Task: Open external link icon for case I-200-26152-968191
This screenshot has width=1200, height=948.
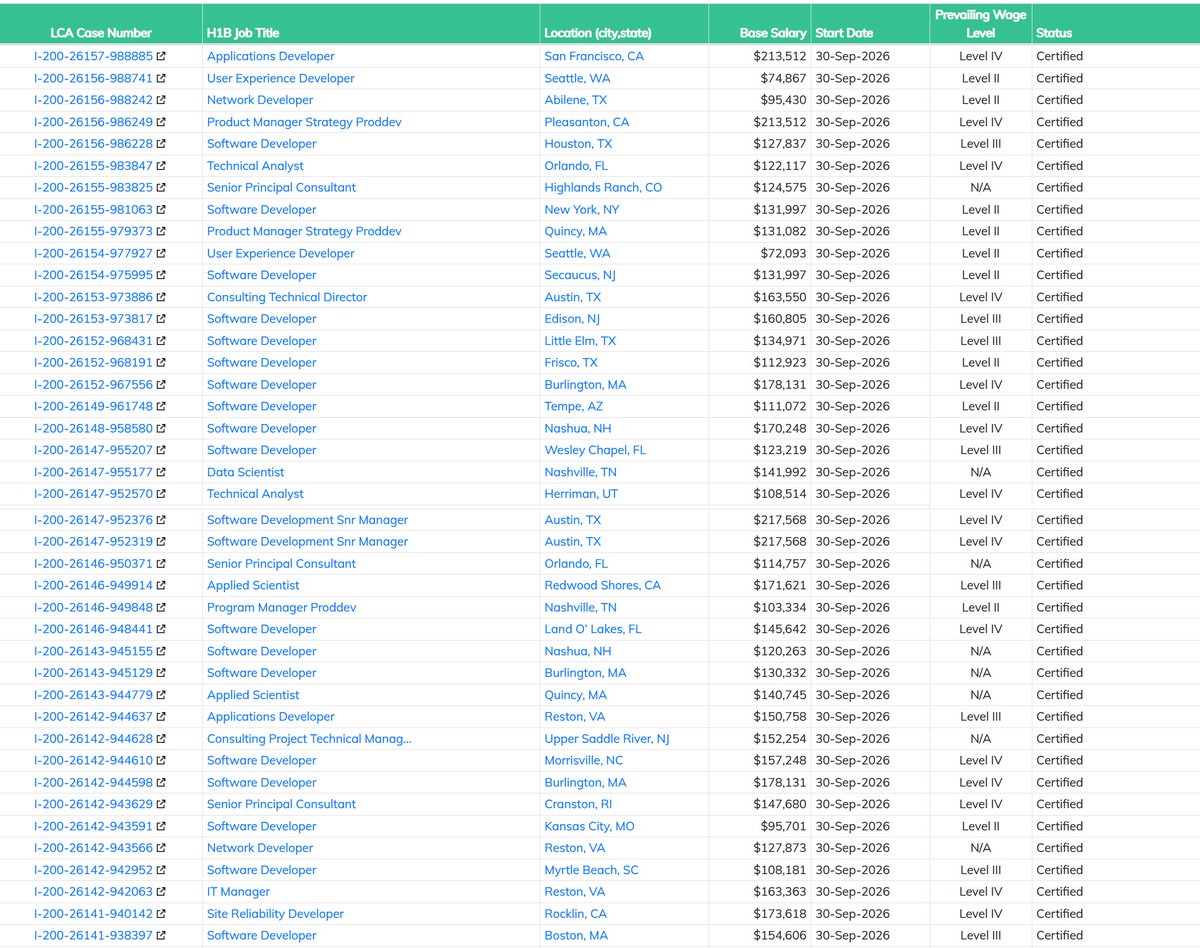Action: pyautogui.click(x=161, y=363)
